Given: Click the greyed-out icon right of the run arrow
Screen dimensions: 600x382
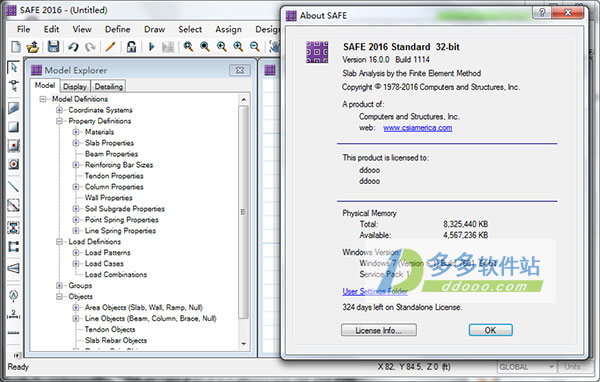Looking at the screenshot, I should (168, 47).
